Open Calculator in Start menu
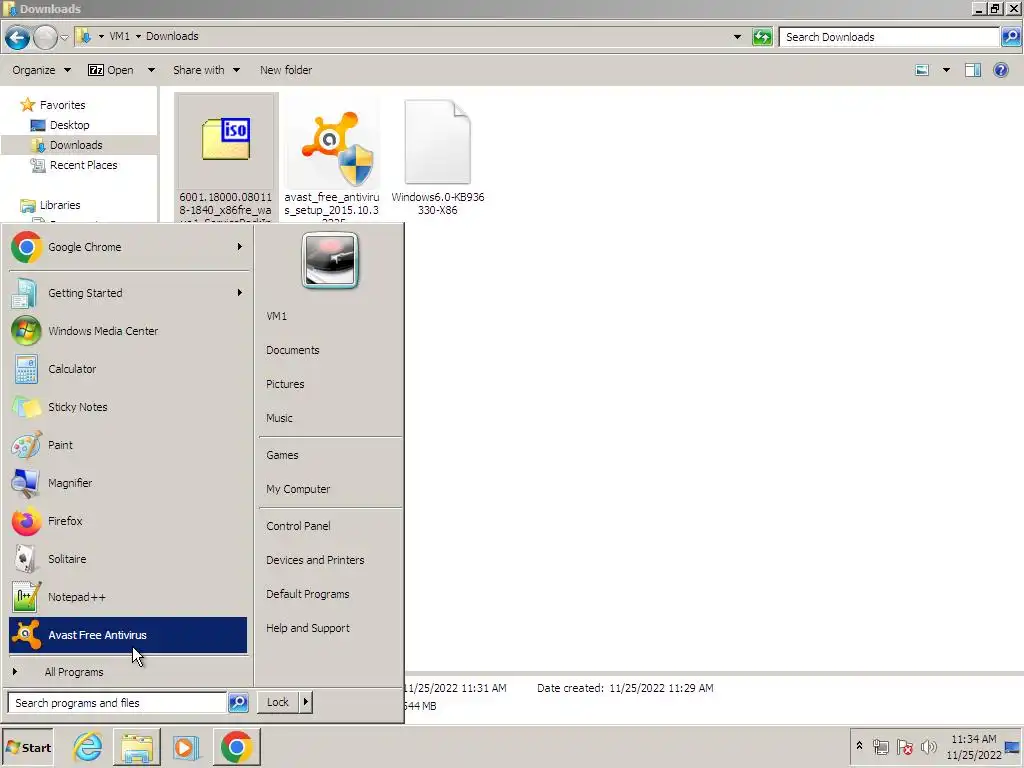Viewport: 1024px width, 768px height. click(128, 369)
